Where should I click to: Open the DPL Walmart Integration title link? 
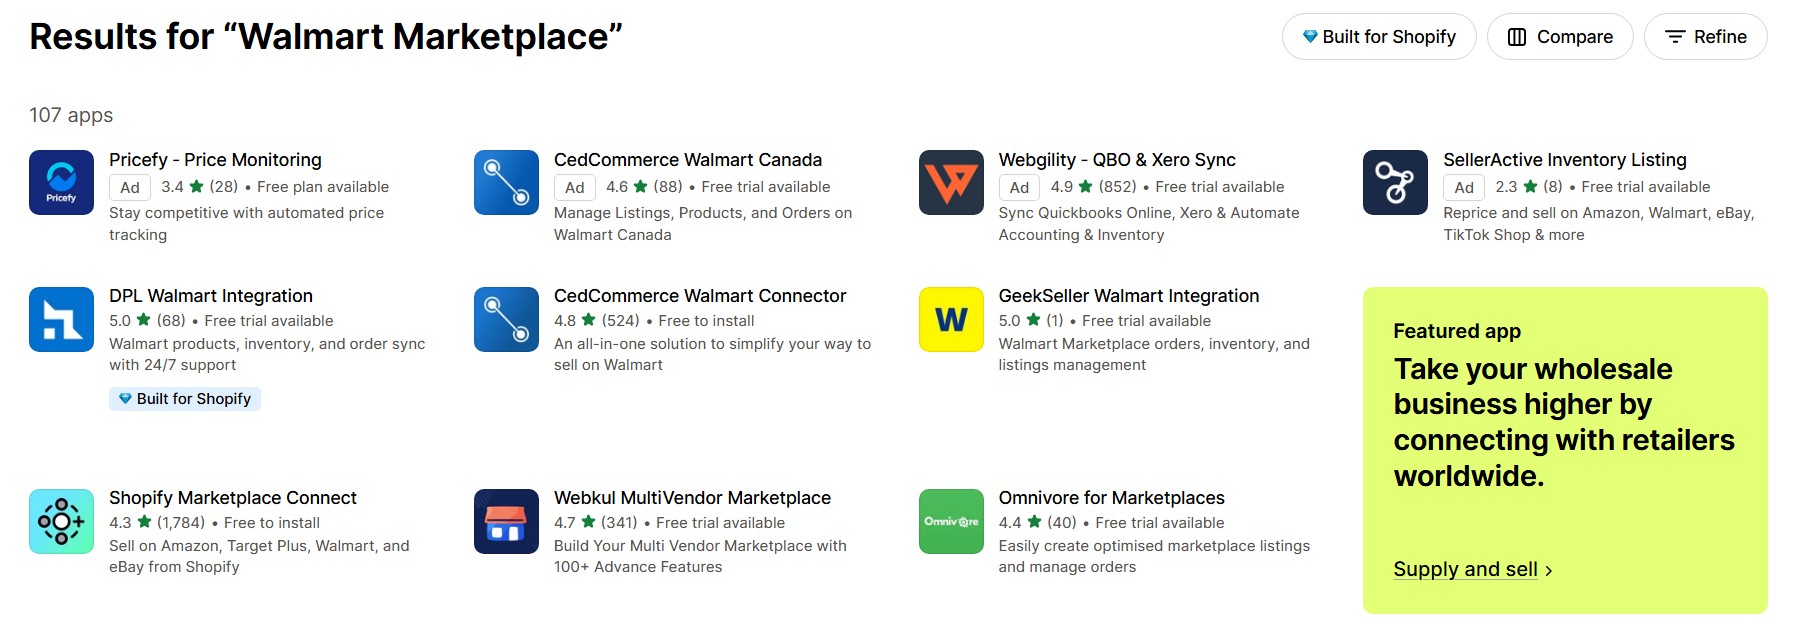pos(211,296)
